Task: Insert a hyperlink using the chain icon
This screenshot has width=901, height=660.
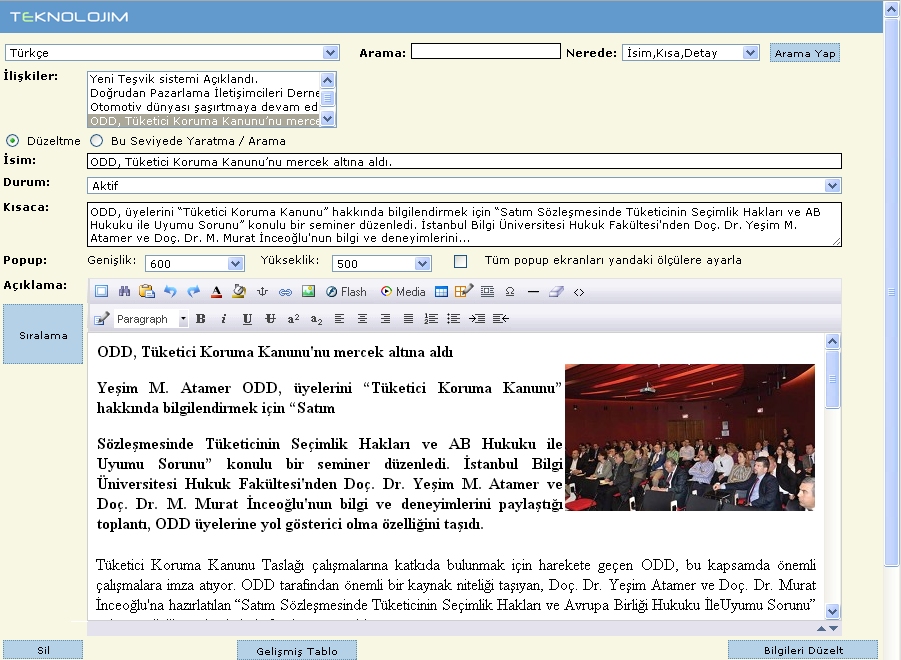Action: pyautogui.click(x=285, y=292)
